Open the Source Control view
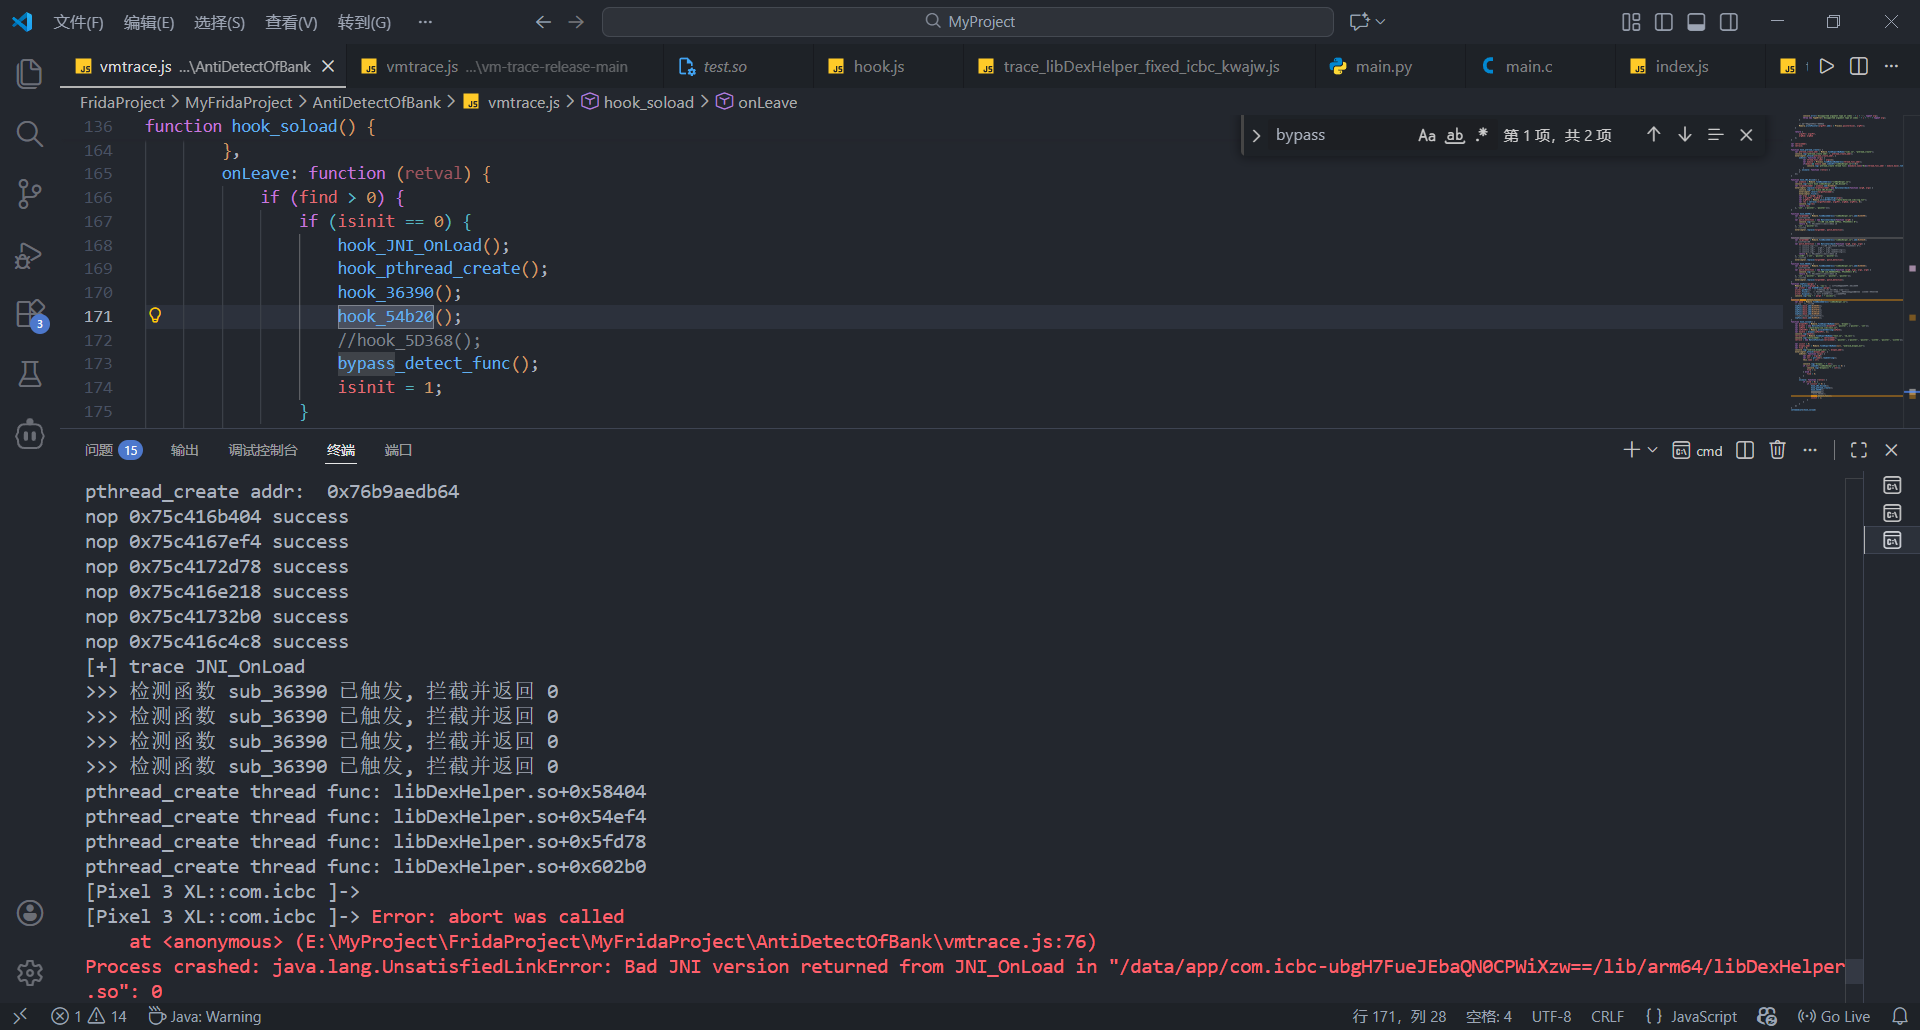The width and height of the screenshot is (1920, 1030). tap(30, 193)
